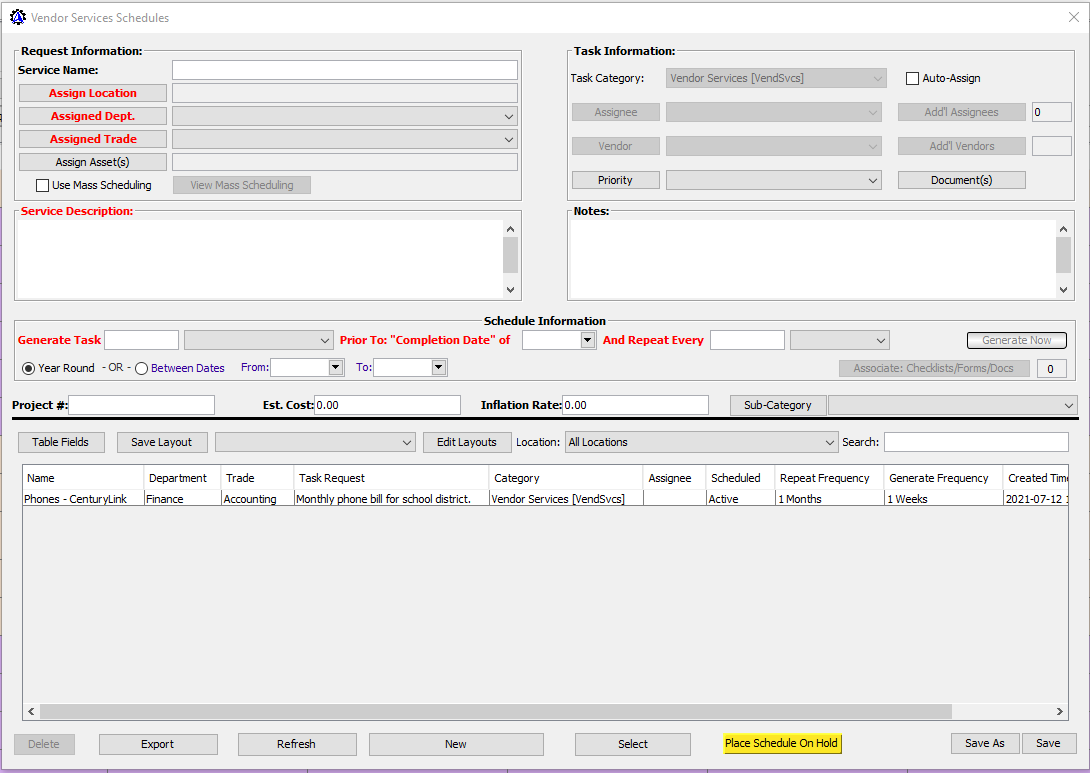Sort by the Department column header
Image resolution: width=1090 pixels, height=773 pixels.
pos(178,478)
